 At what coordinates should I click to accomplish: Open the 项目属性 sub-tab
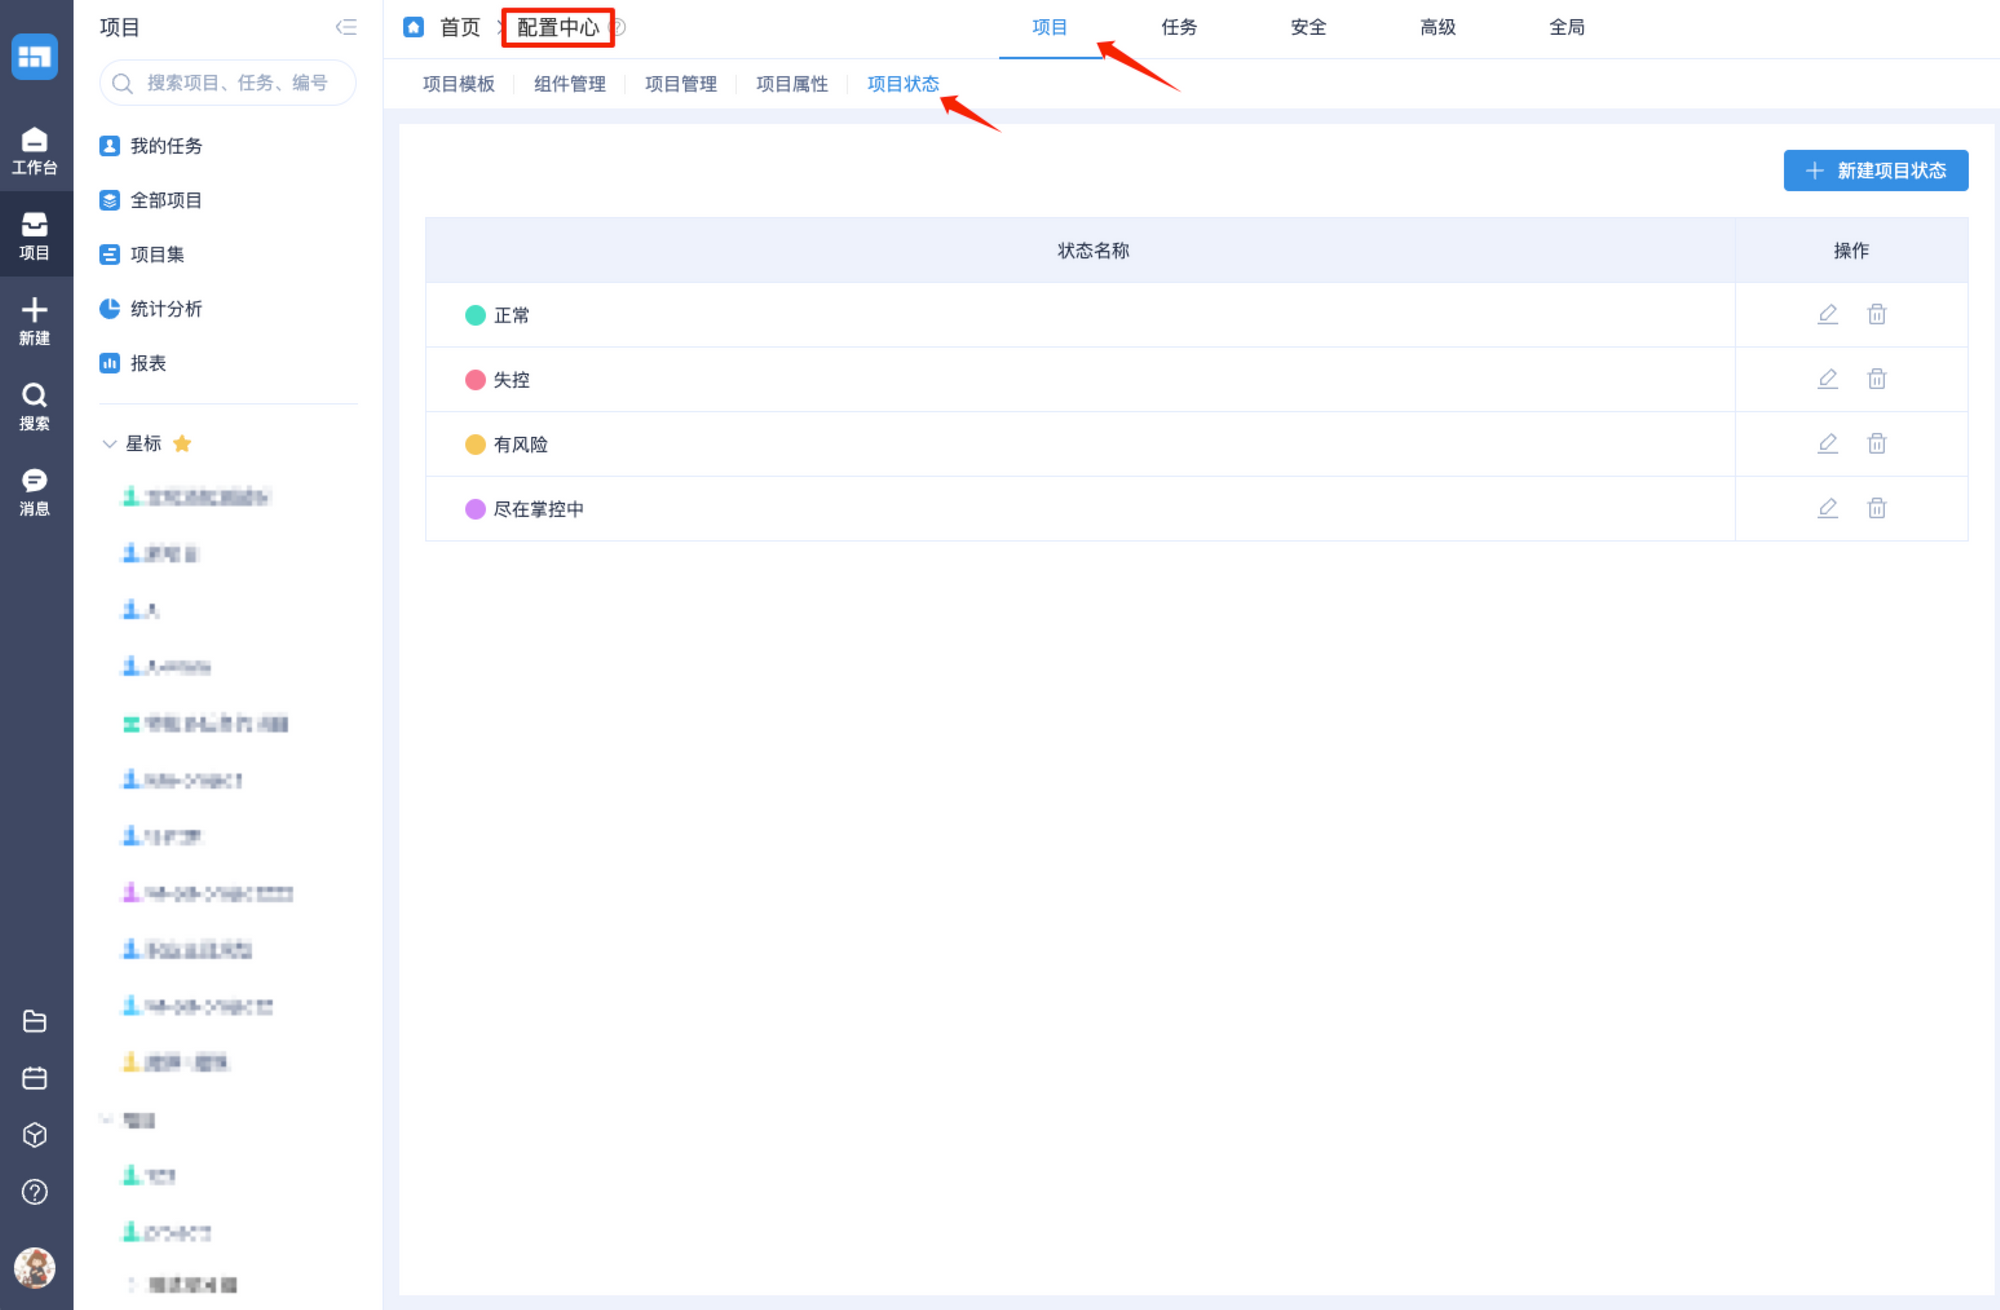[791, 84]
